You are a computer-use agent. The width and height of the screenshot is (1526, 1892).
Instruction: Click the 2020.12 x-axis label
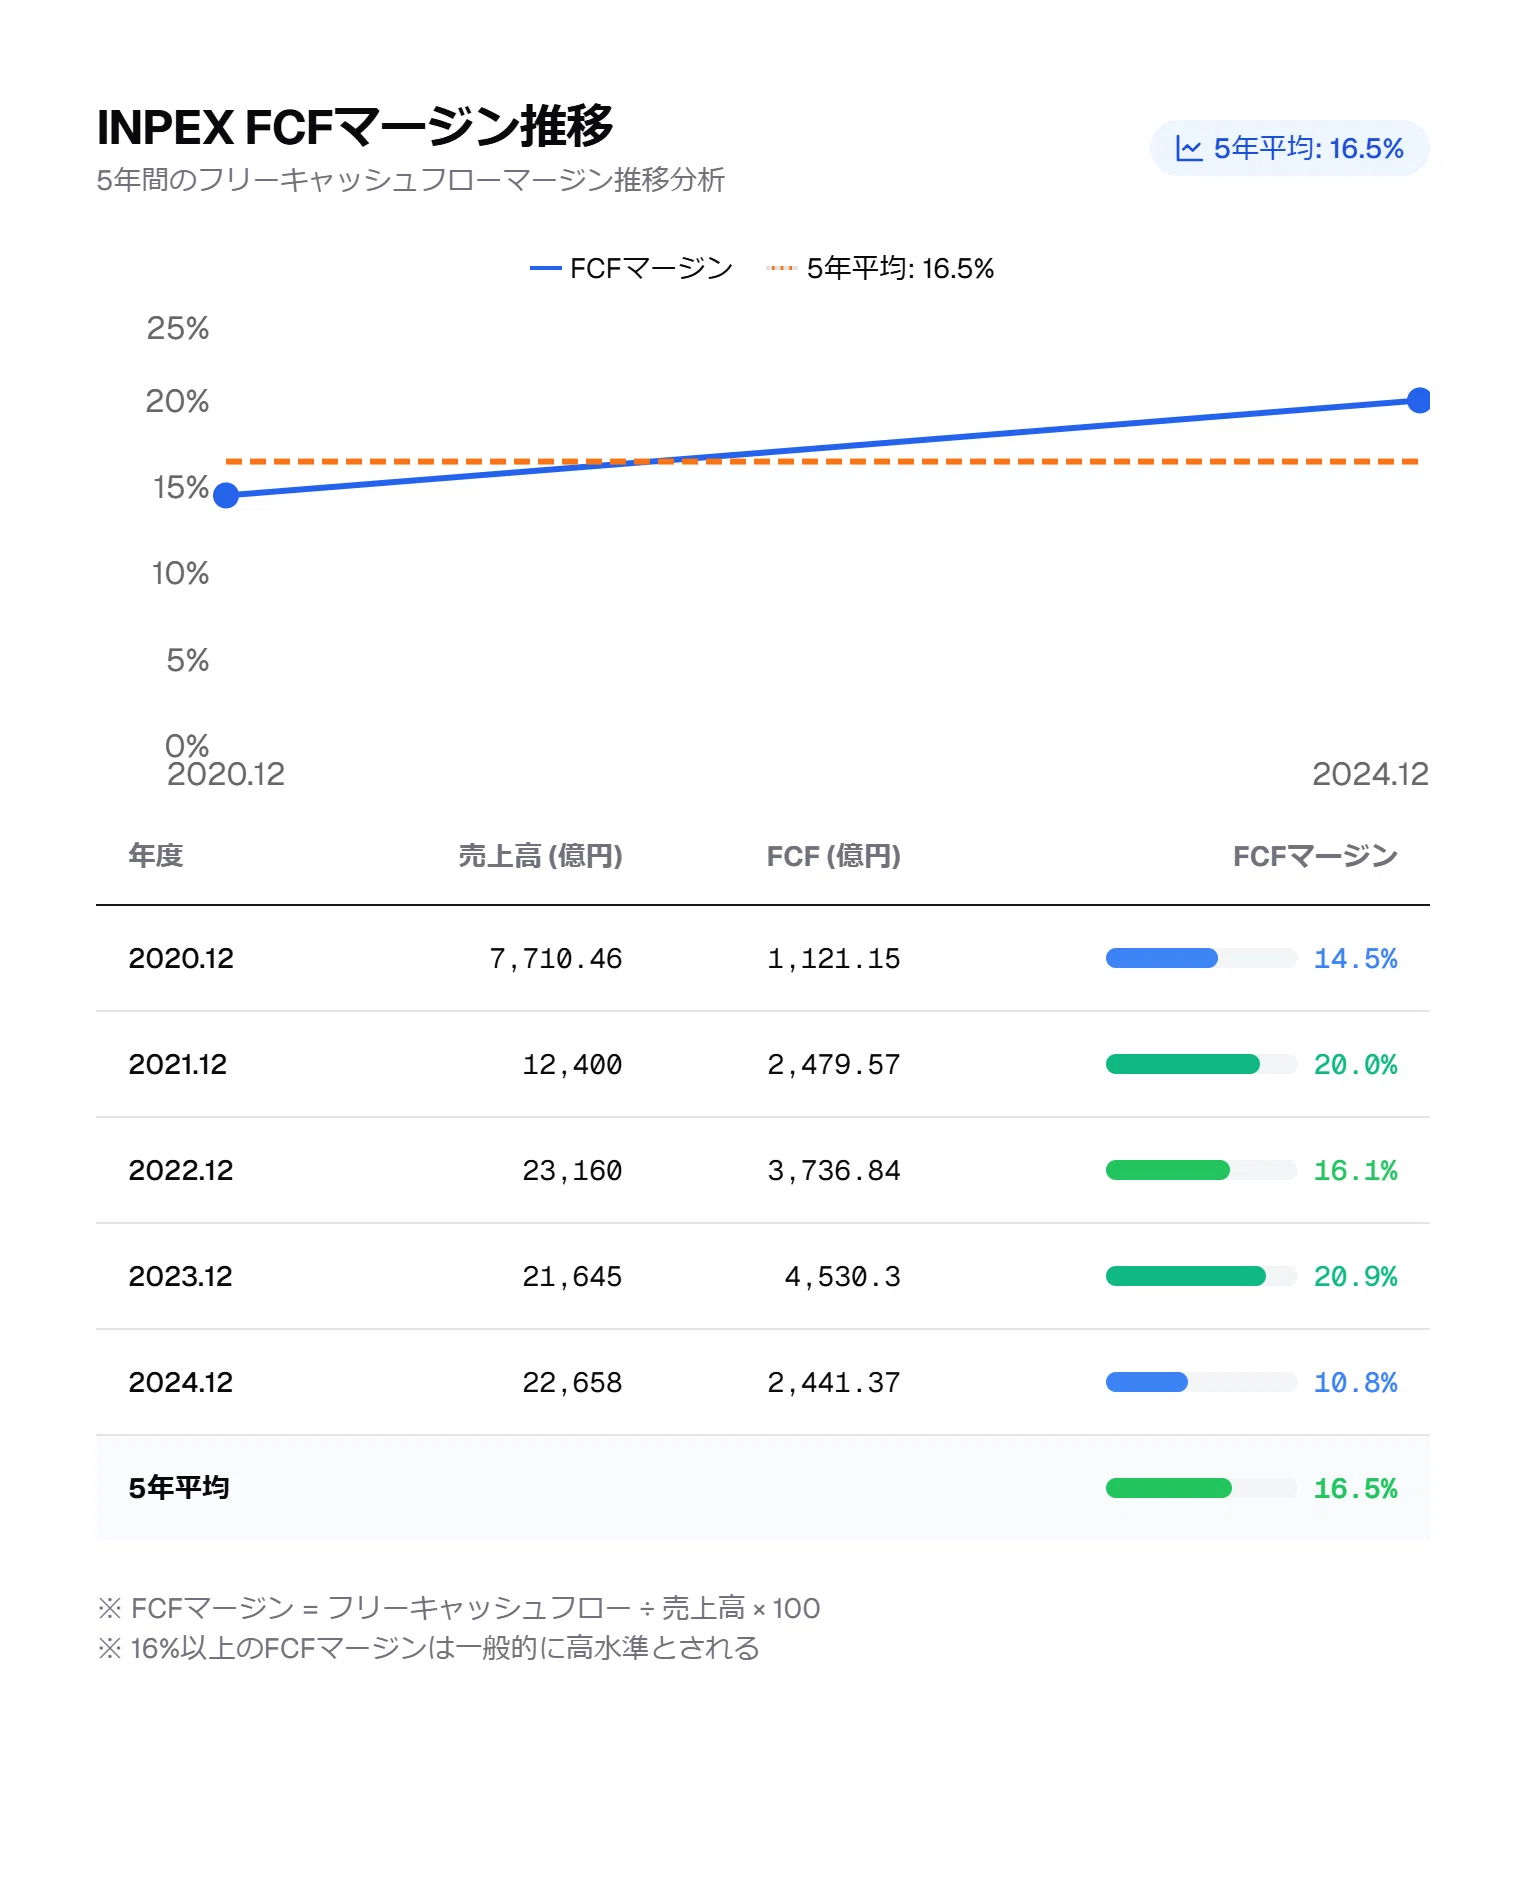(x=226, y=774)
